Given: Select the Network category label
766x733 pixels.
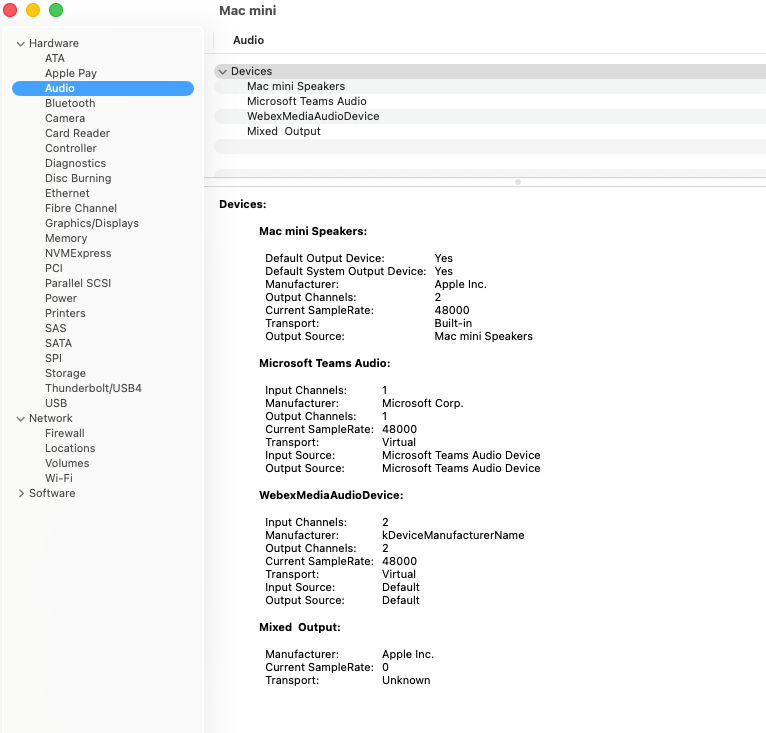Looking at the screenshot, I should click(x=50, y=418).
